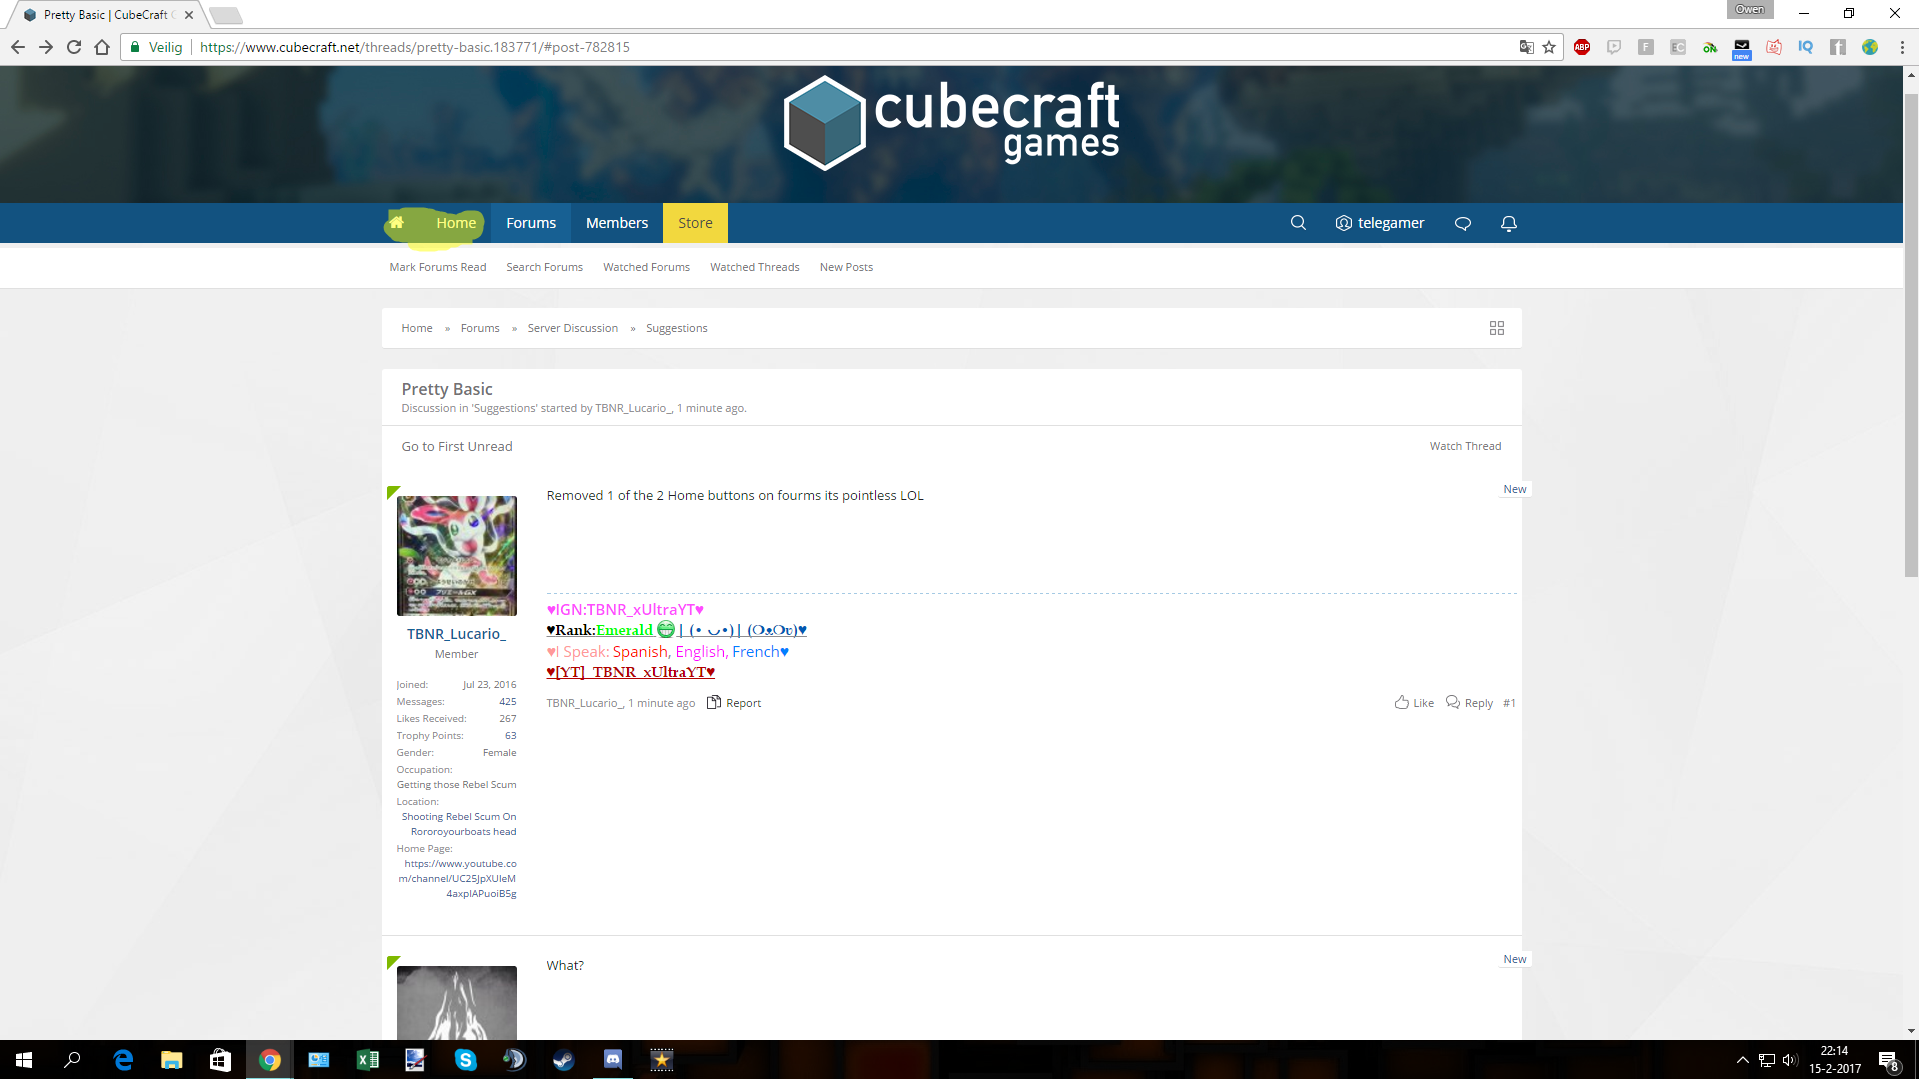
Task: Open Excel from the taskbar
Action: coord(368,1059)
